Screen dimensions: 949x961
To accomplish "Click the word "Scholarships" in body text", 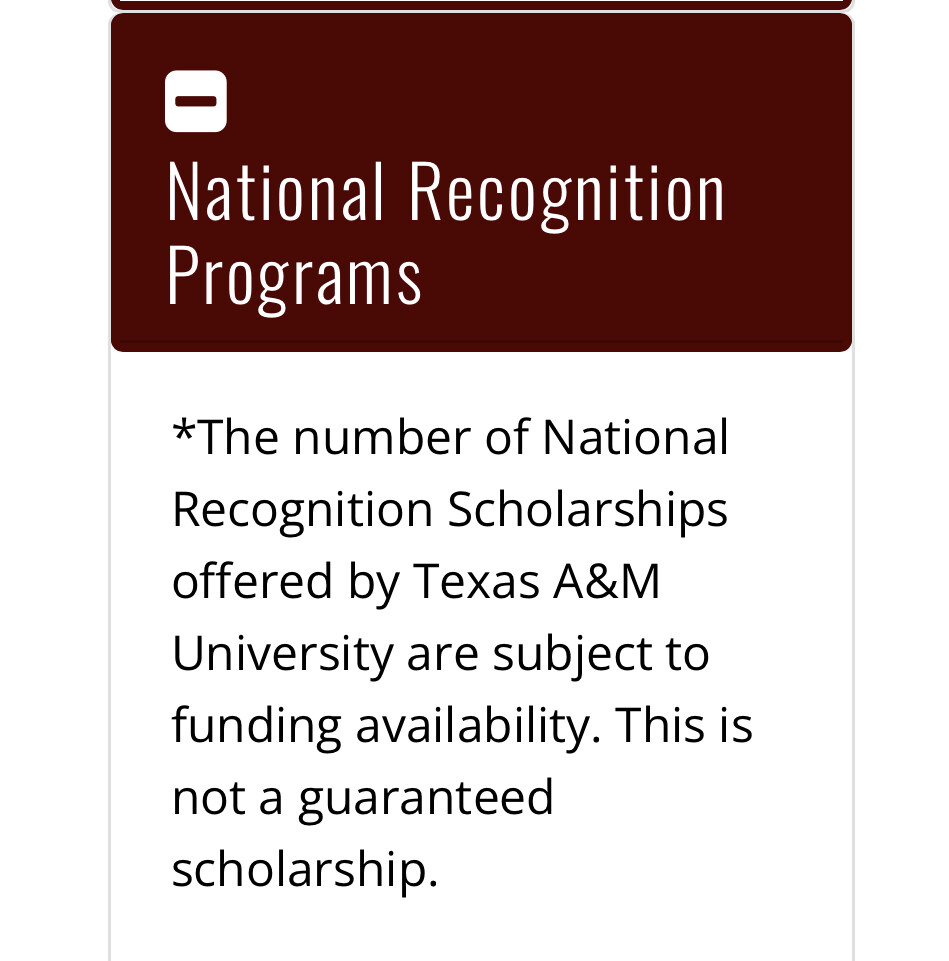I will click(x=587, y=511).
